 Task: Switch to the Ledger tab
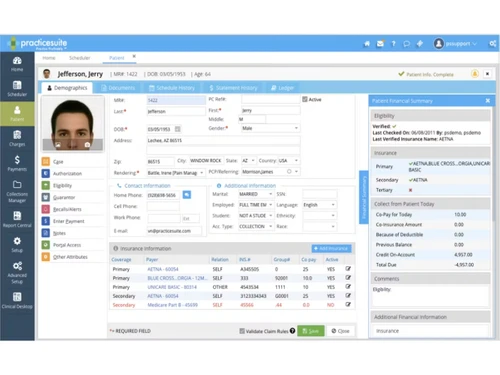point(282,88)
